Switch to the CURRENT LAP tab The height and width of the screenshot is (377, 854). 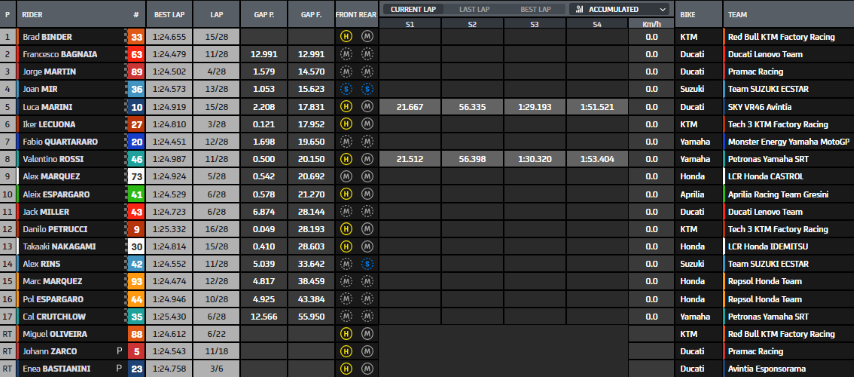point(413,9)
